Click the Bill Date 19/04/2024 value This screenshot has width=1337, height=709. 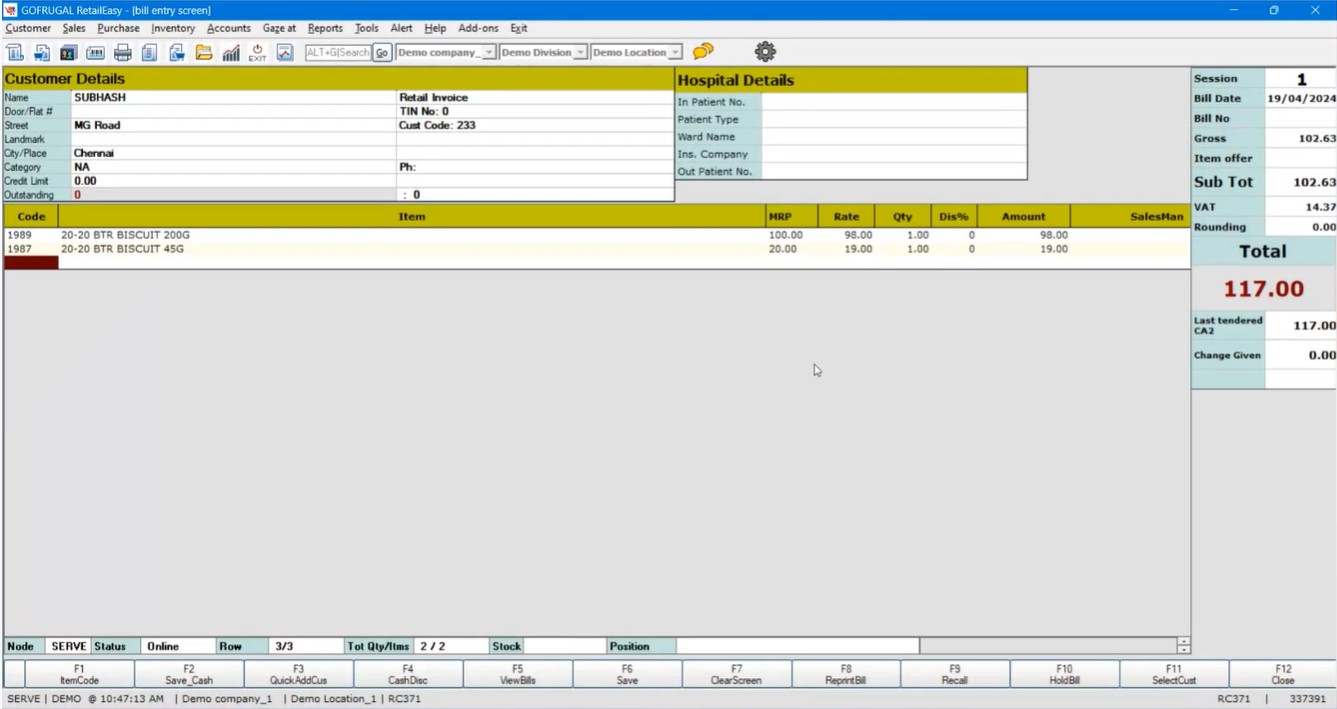click(1301, 98)
